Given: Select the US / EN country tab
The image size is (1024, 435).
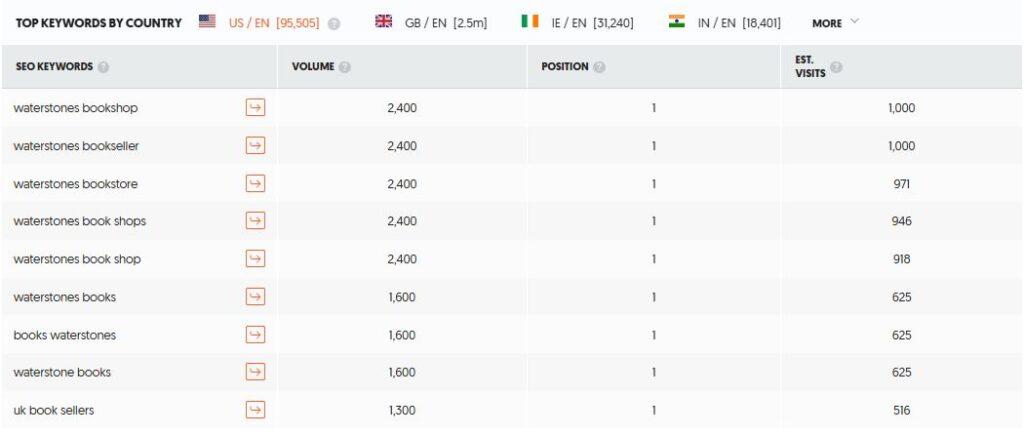Looking at the screenshot, I should pos(259,23).
